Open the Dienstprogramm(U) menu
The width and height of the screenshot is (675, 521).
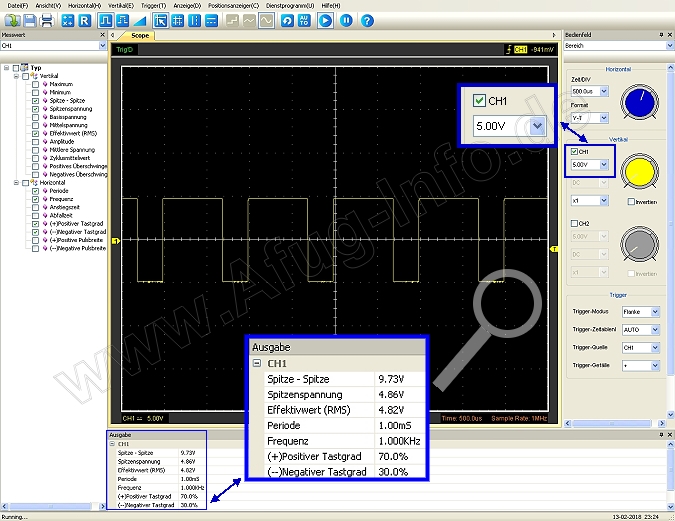pyautogui.click(x=290, y=6)
